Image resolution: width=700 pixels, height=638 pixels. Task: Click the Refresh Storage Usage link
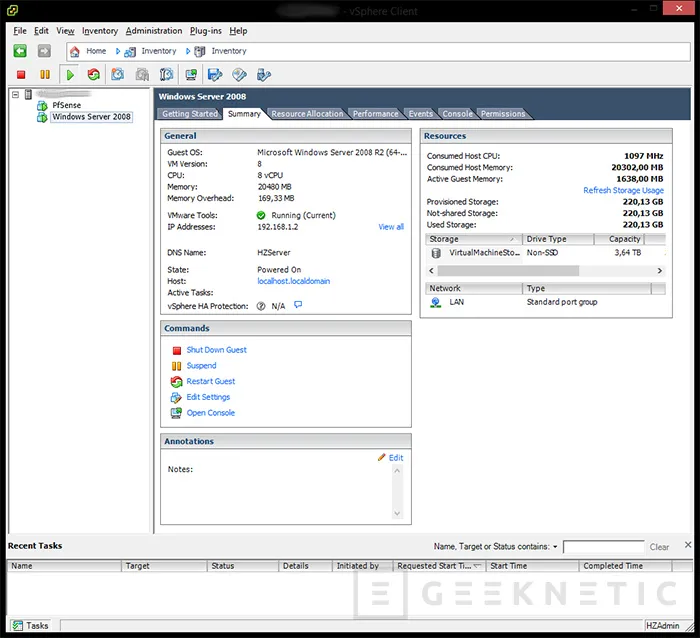623,190
